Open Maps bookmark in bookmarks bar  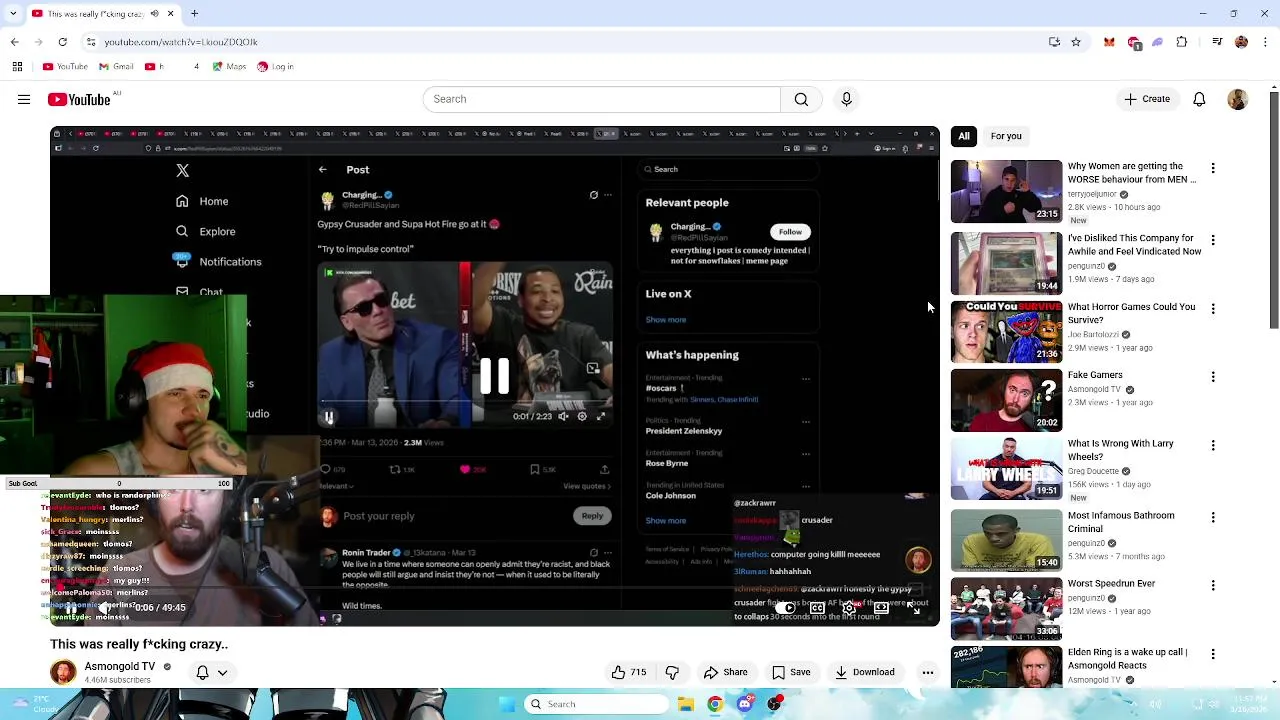click(x=229, y=67)
